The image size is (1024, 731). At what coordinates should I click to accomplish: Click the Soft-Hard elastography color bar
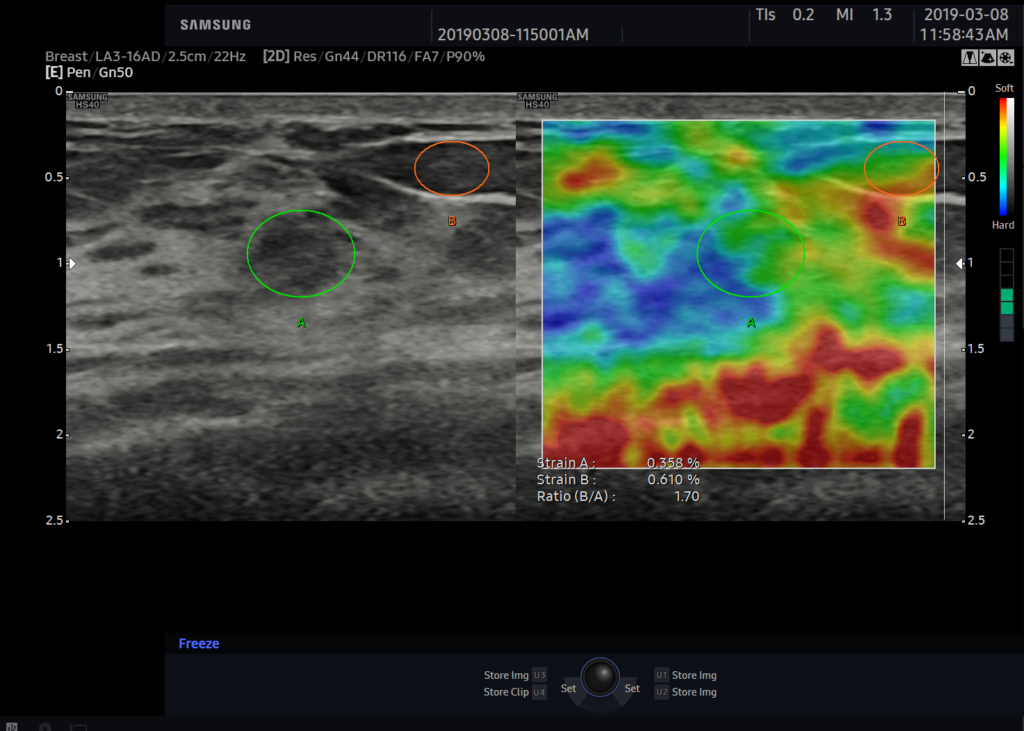[1003, 156]
